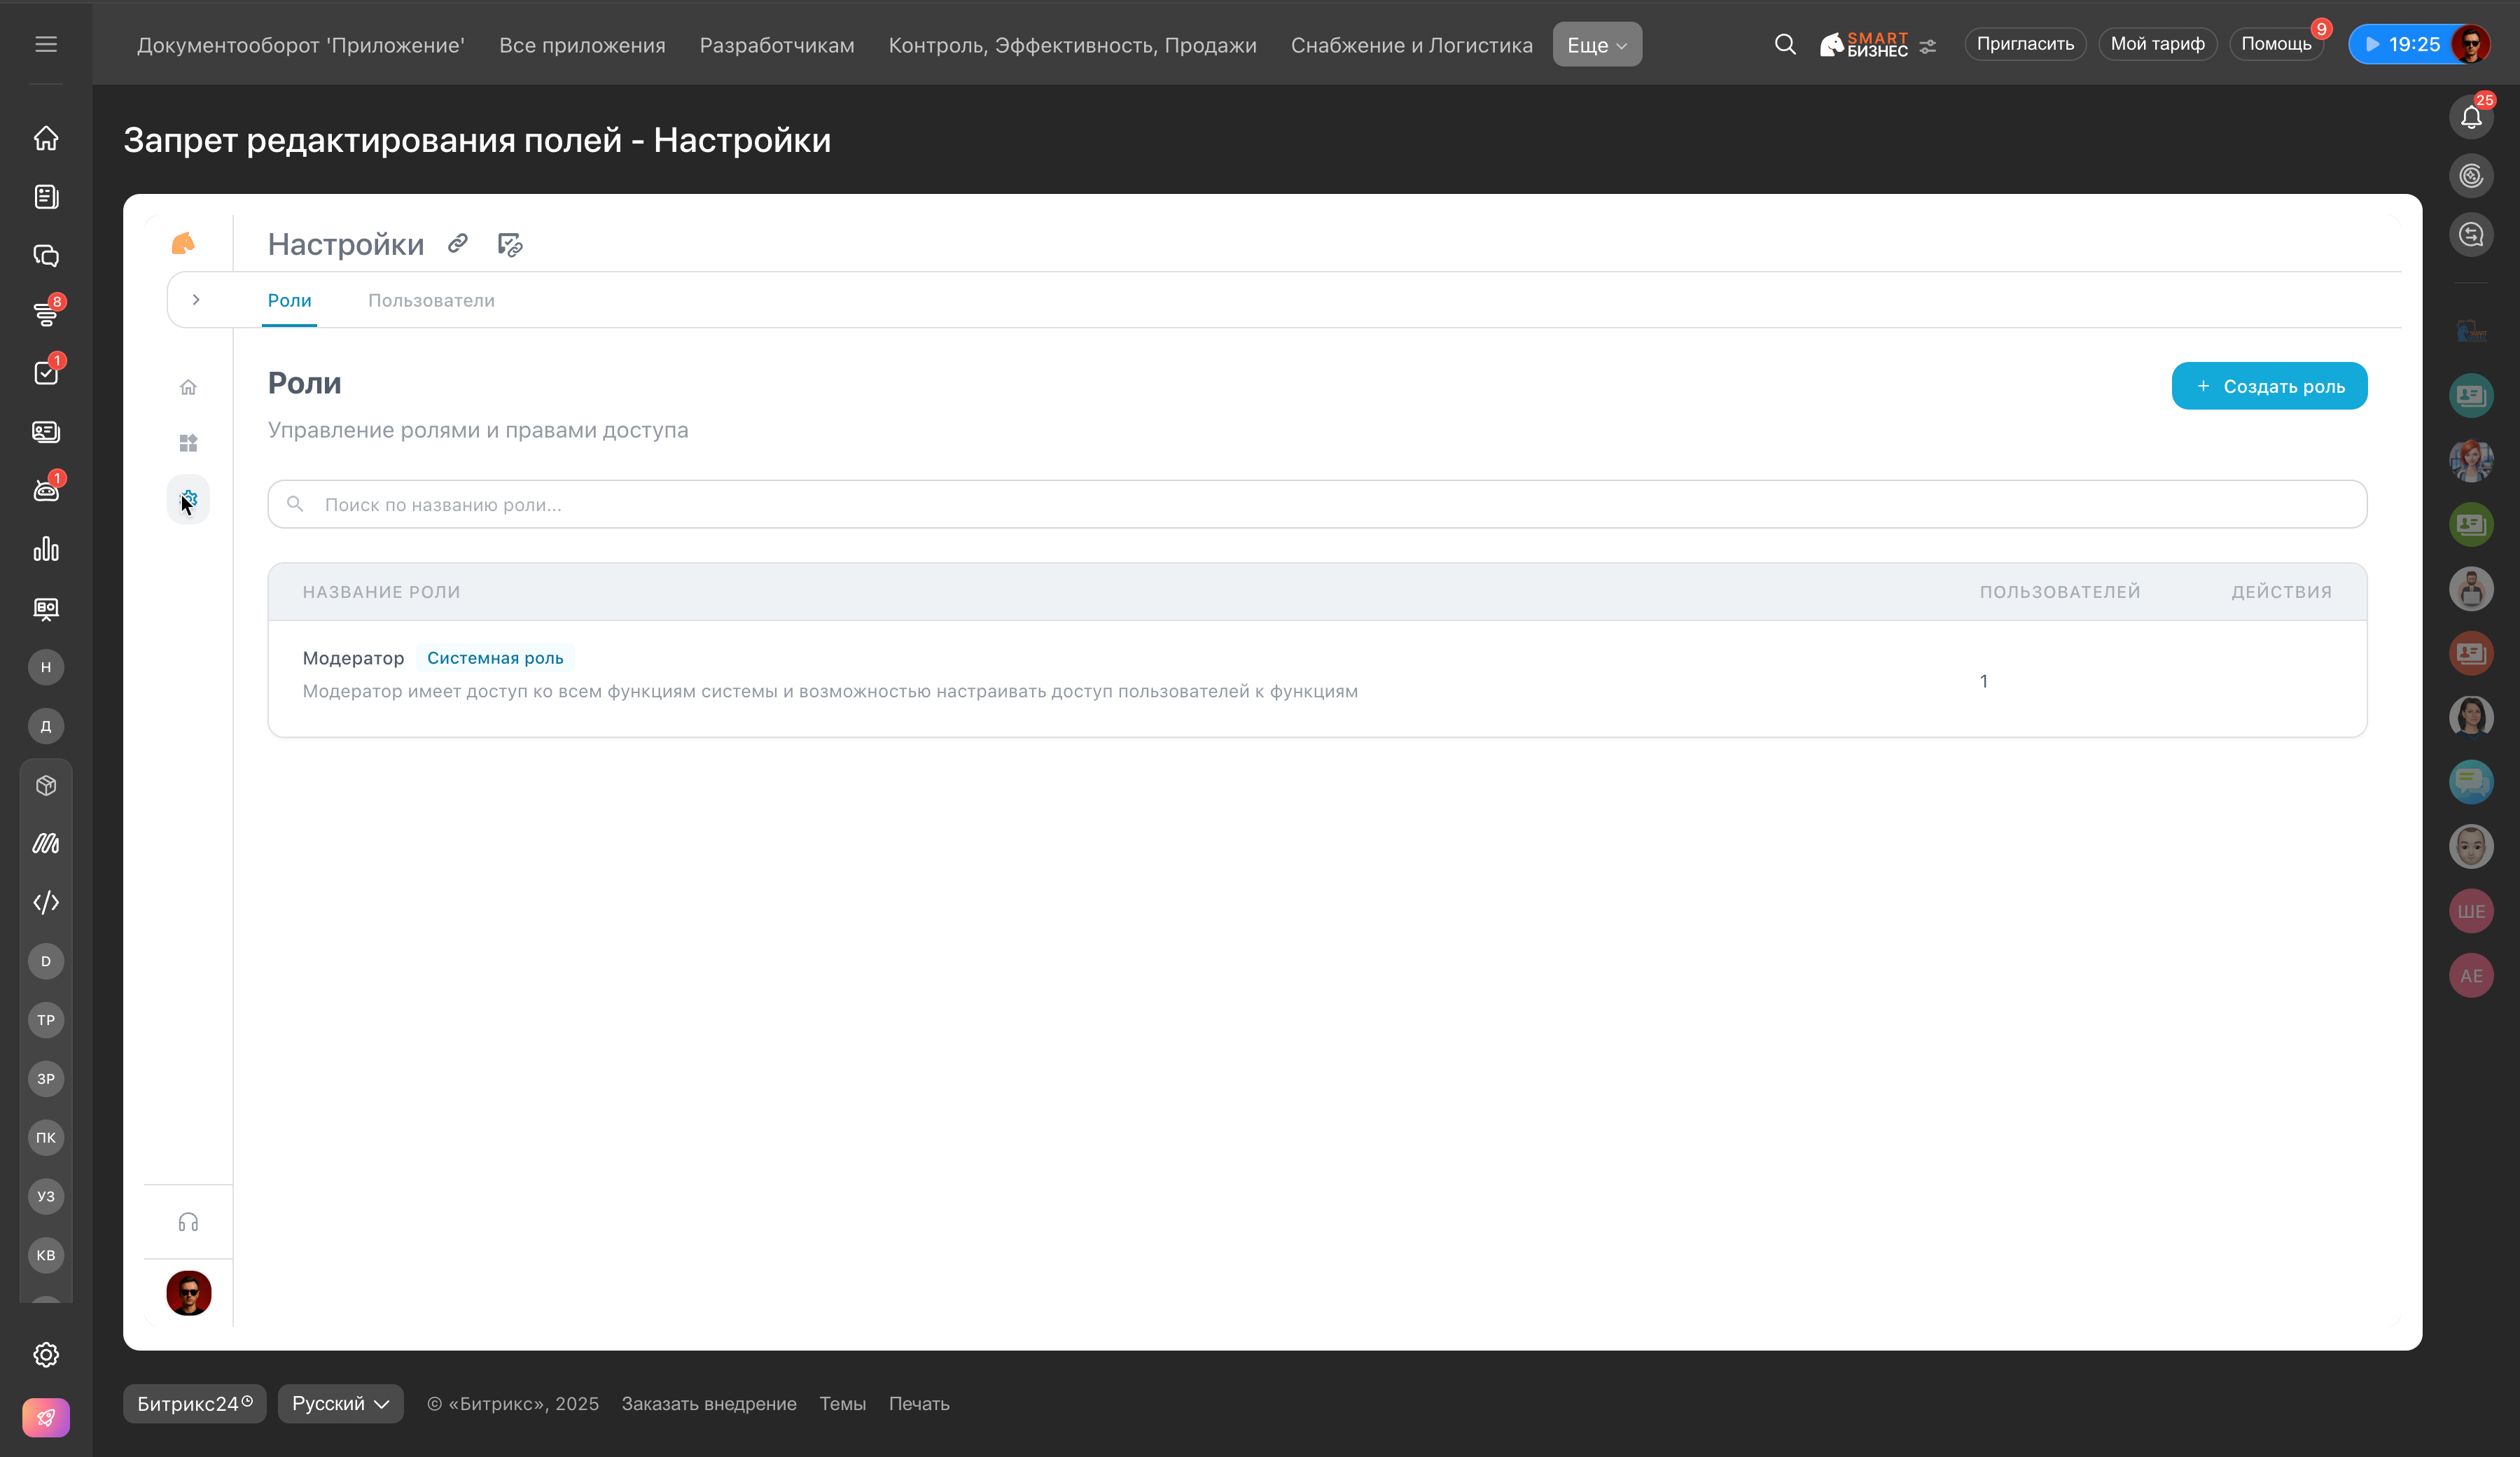2520x1457 pixels.
Task: Switch to the Пользователи tab
Action: (x=431, y=301)
